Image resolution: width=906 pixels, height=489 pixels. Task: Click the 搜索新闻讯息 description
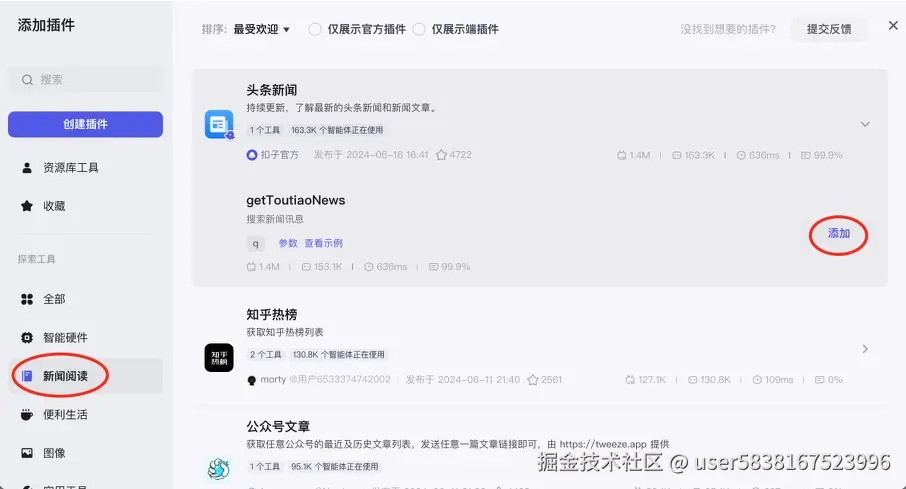point(275,219)
